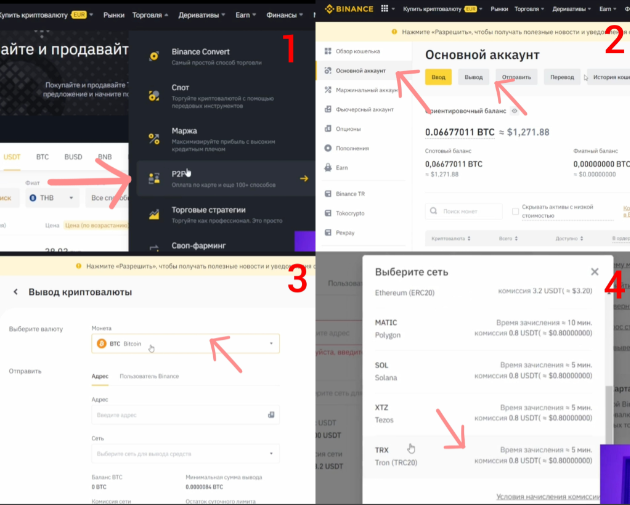Close the Выберите сеть dialog
Image resolution: width=630 pixels, height=505 pixels.
[x=595, y=272]
